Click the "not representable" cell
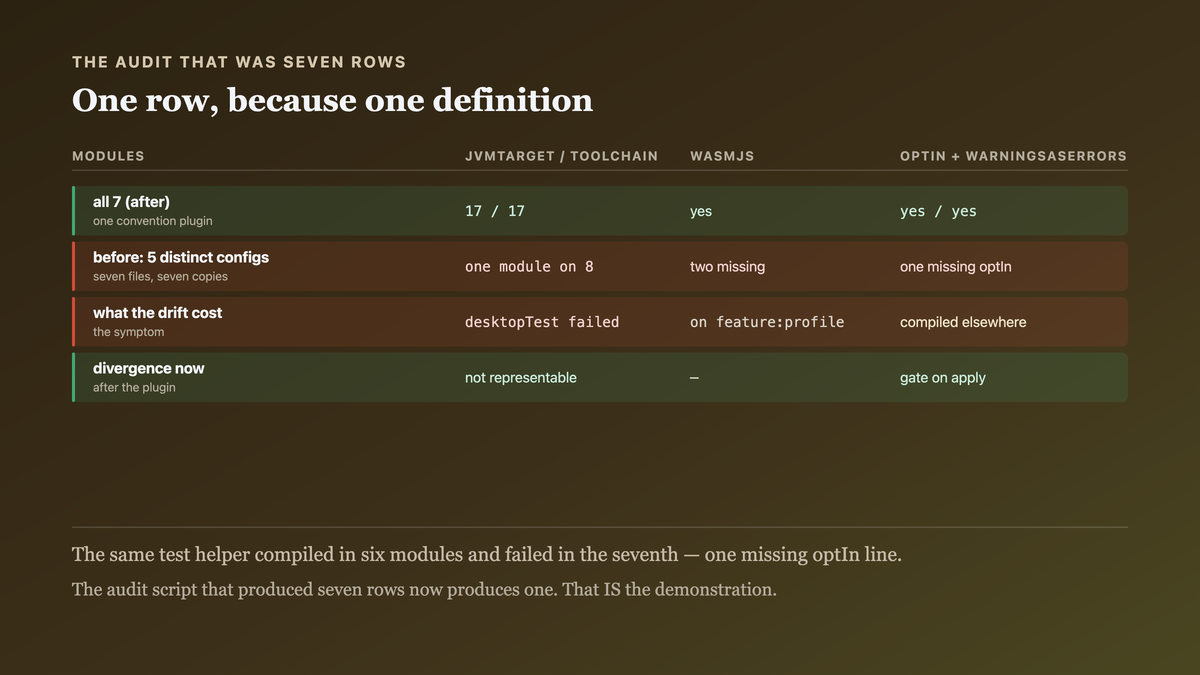This screenshot has height=675, width=1200. tap(521, 378)
